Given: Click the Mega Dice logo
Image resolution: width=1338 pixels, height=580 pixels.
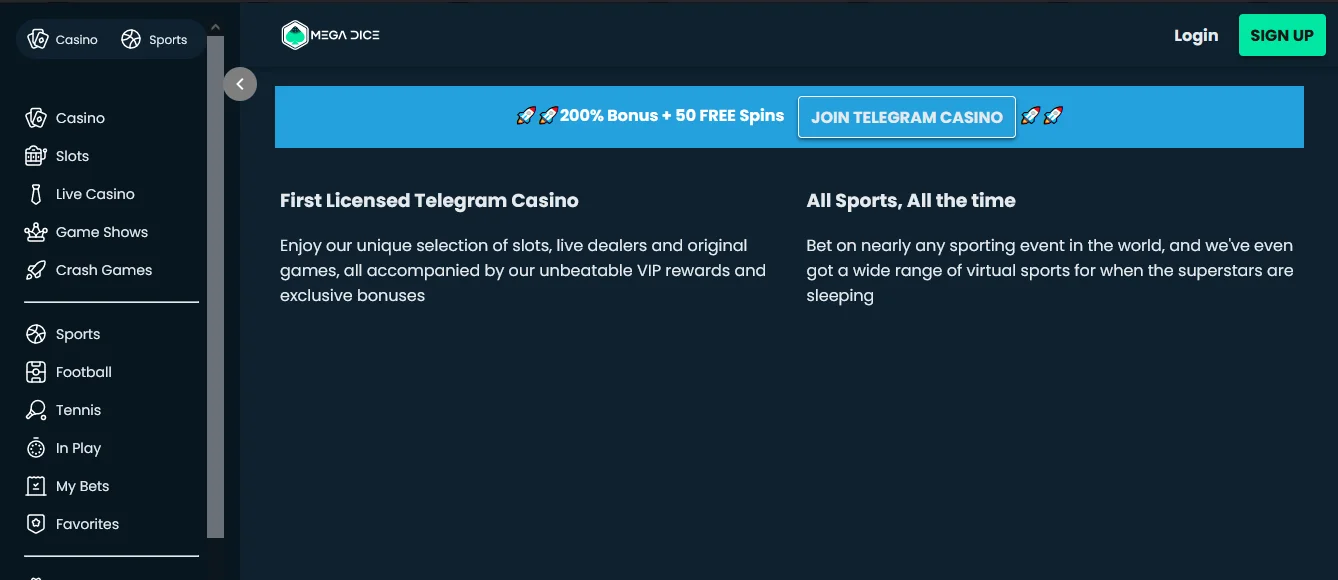Looking at the screenshot, I should [x=331, y=35].
